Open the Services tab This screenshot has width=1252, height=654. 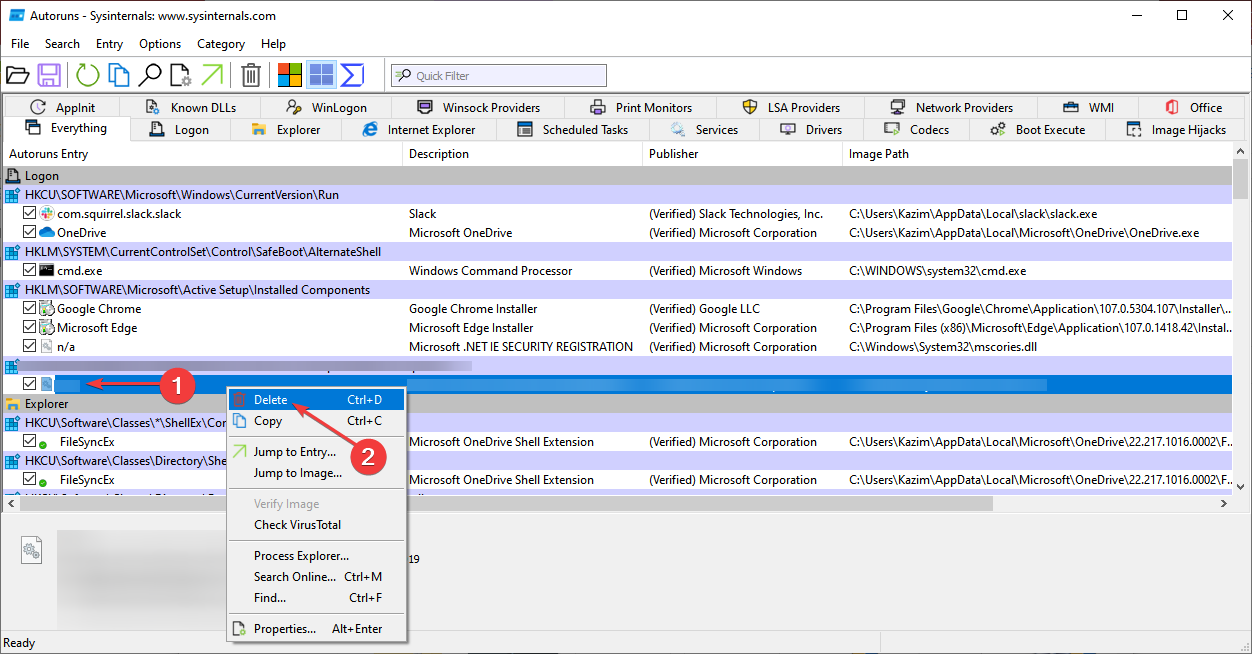click(x=704, y=130)
